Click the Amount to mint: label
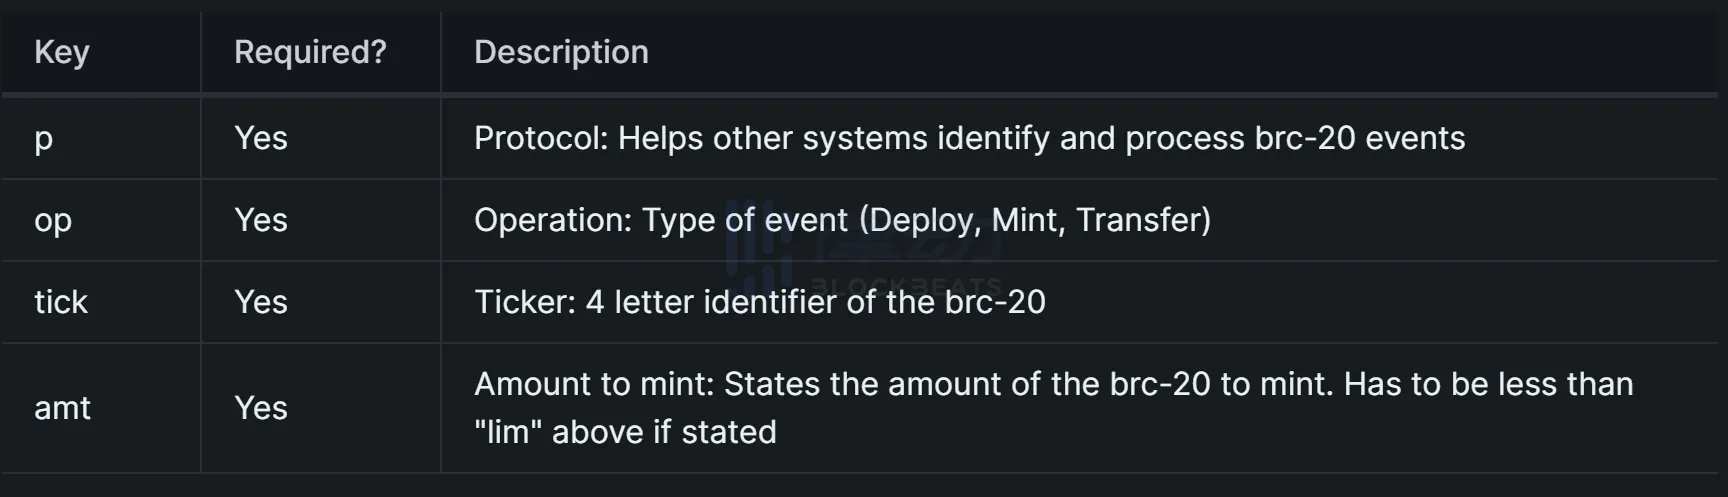Viewport: 1728px width, 497px height. [x=594, y=384]
